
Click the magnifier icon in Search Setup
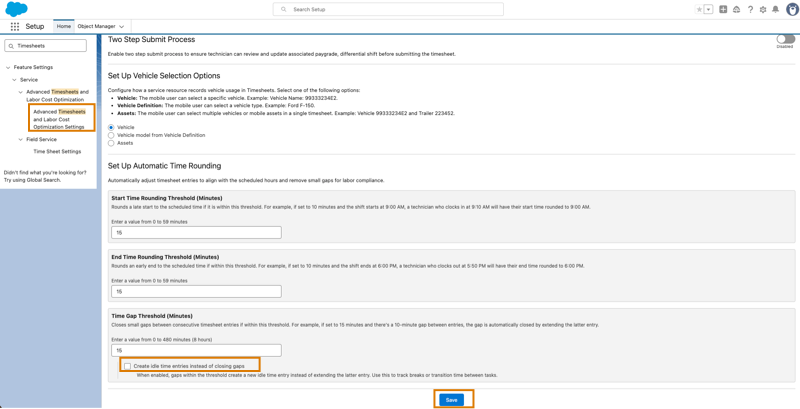[x=284, y=9]
